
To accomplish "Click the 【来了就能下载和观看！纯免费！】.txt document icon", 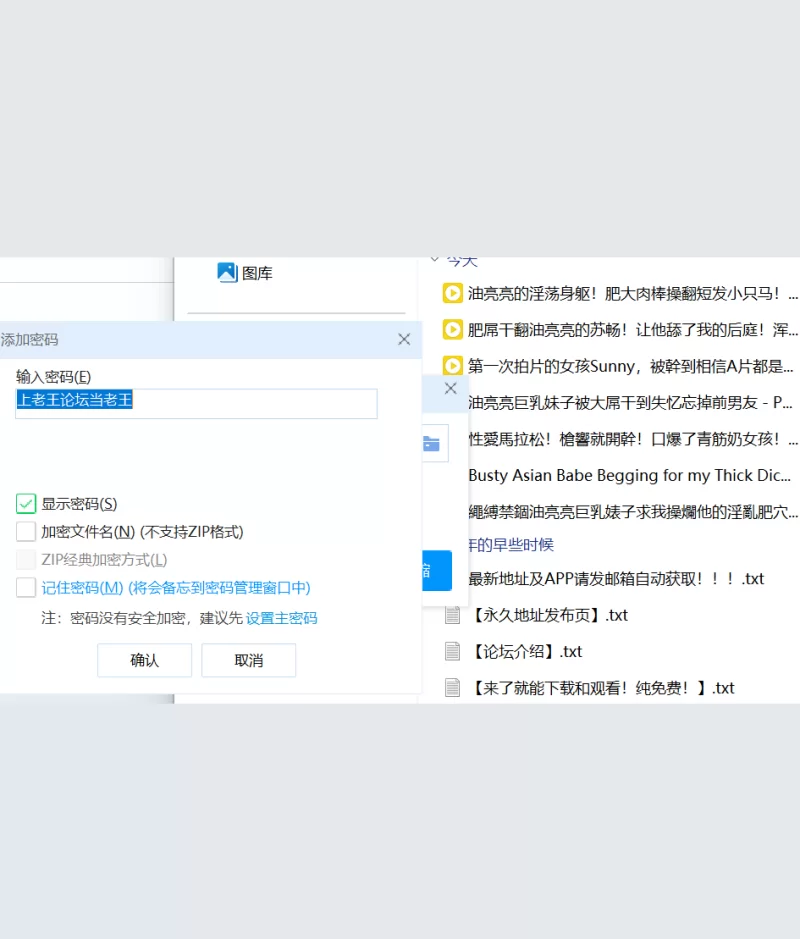I will click(453, 688).
